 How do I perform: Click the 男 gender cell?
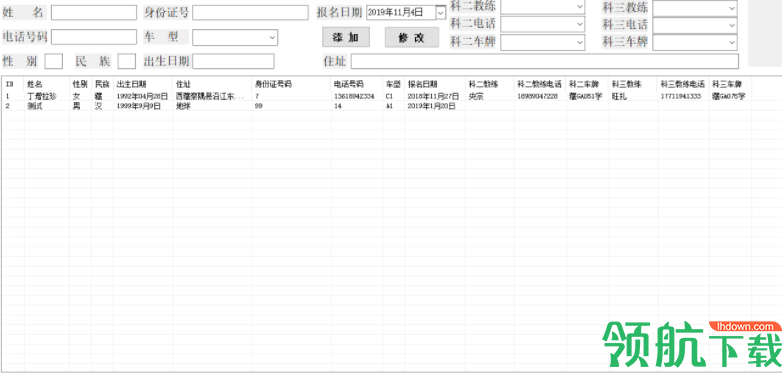coord(76,106)
